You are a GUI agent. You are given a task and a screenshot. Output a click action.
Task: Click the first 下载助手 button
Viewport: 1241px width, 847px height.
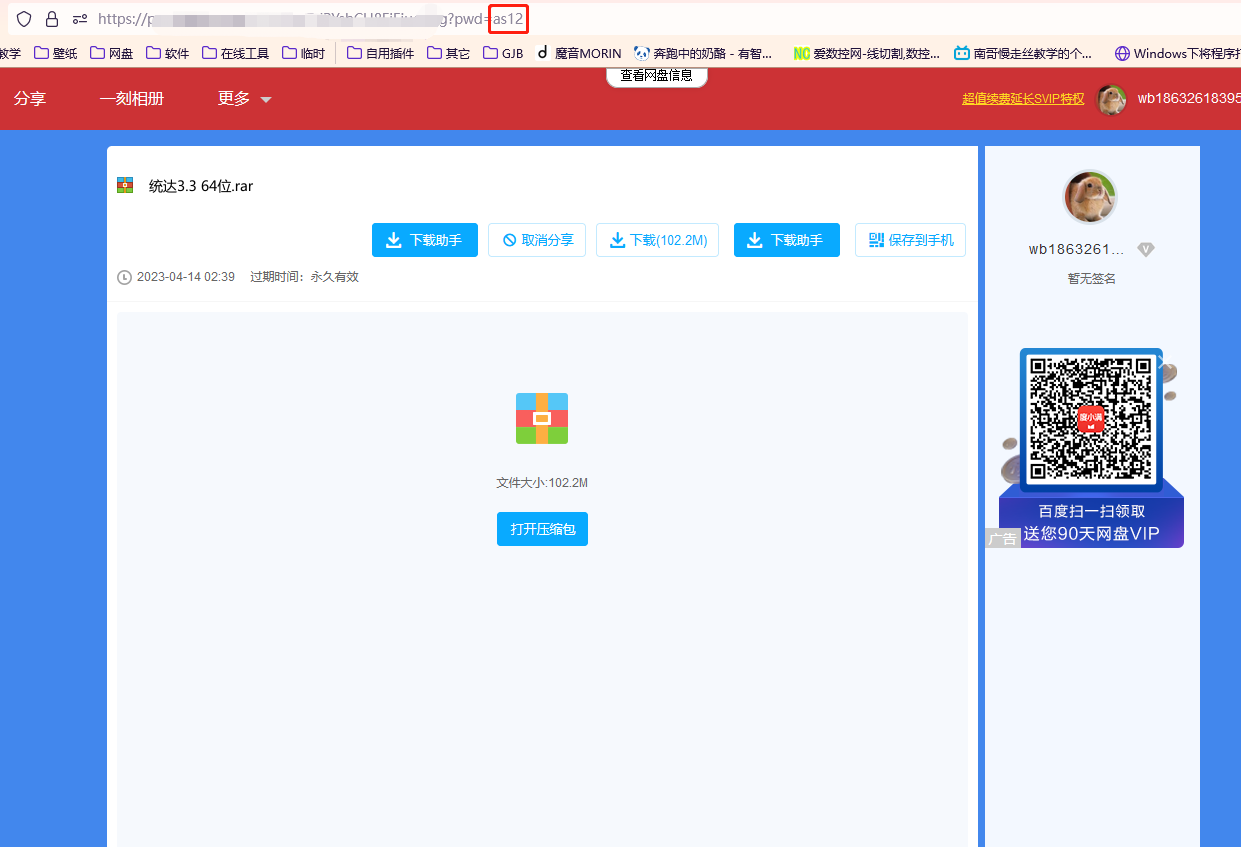[x=424, y=240]
